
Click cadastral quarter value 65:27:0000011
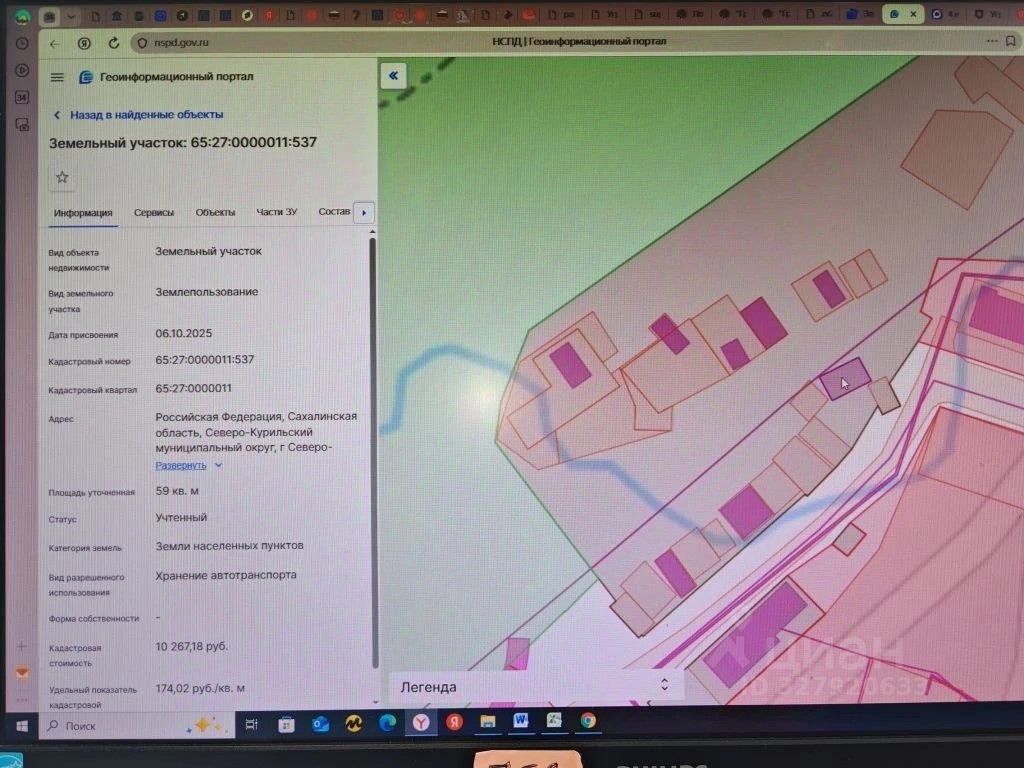(193, 389)
